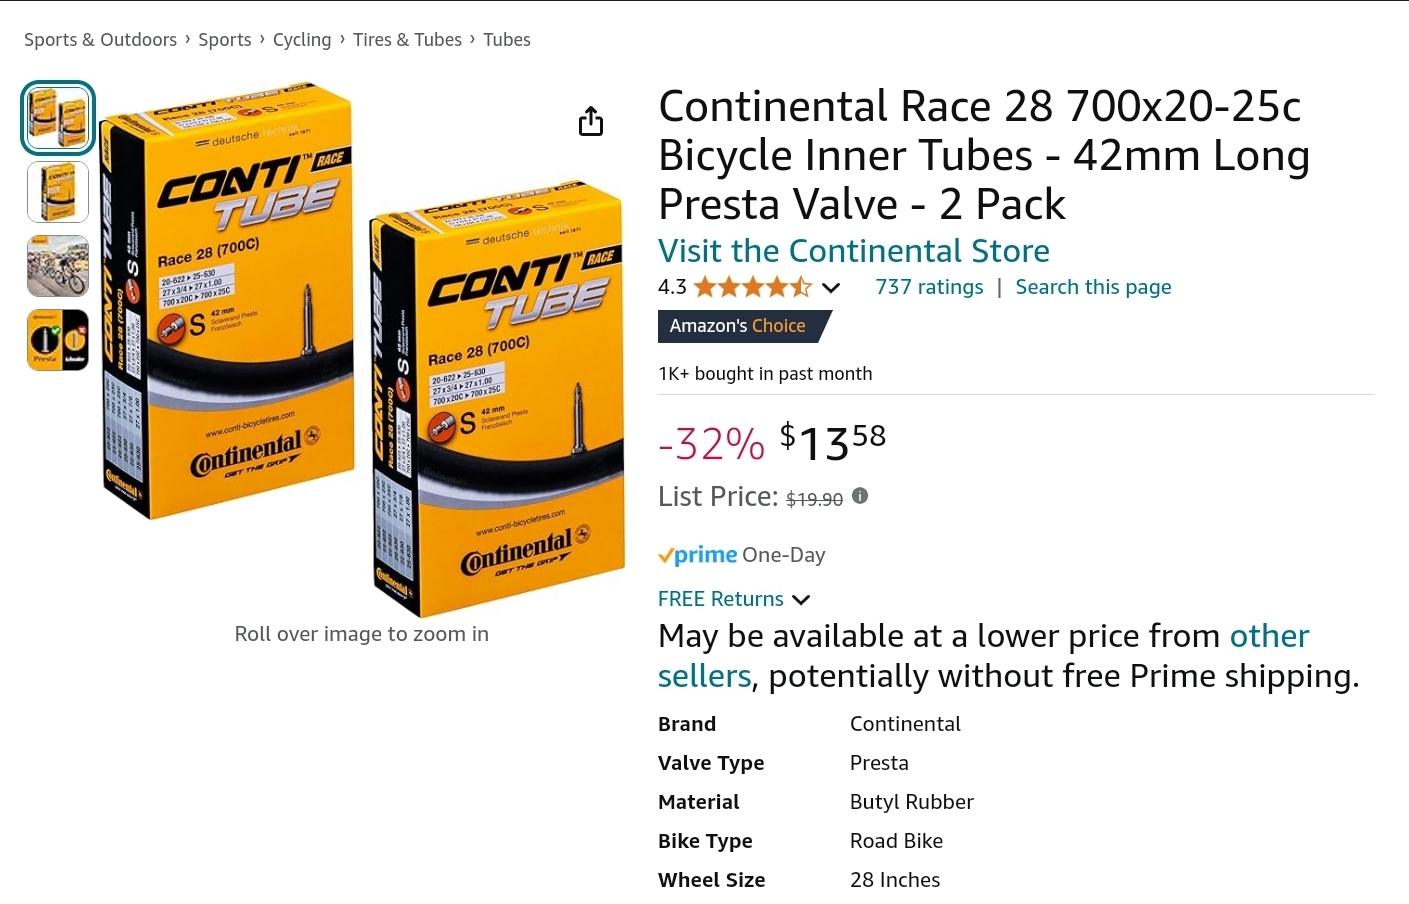Click the main Conti Tube product image
Viewport: 1409px width, 904px height.
pos(362,350)
